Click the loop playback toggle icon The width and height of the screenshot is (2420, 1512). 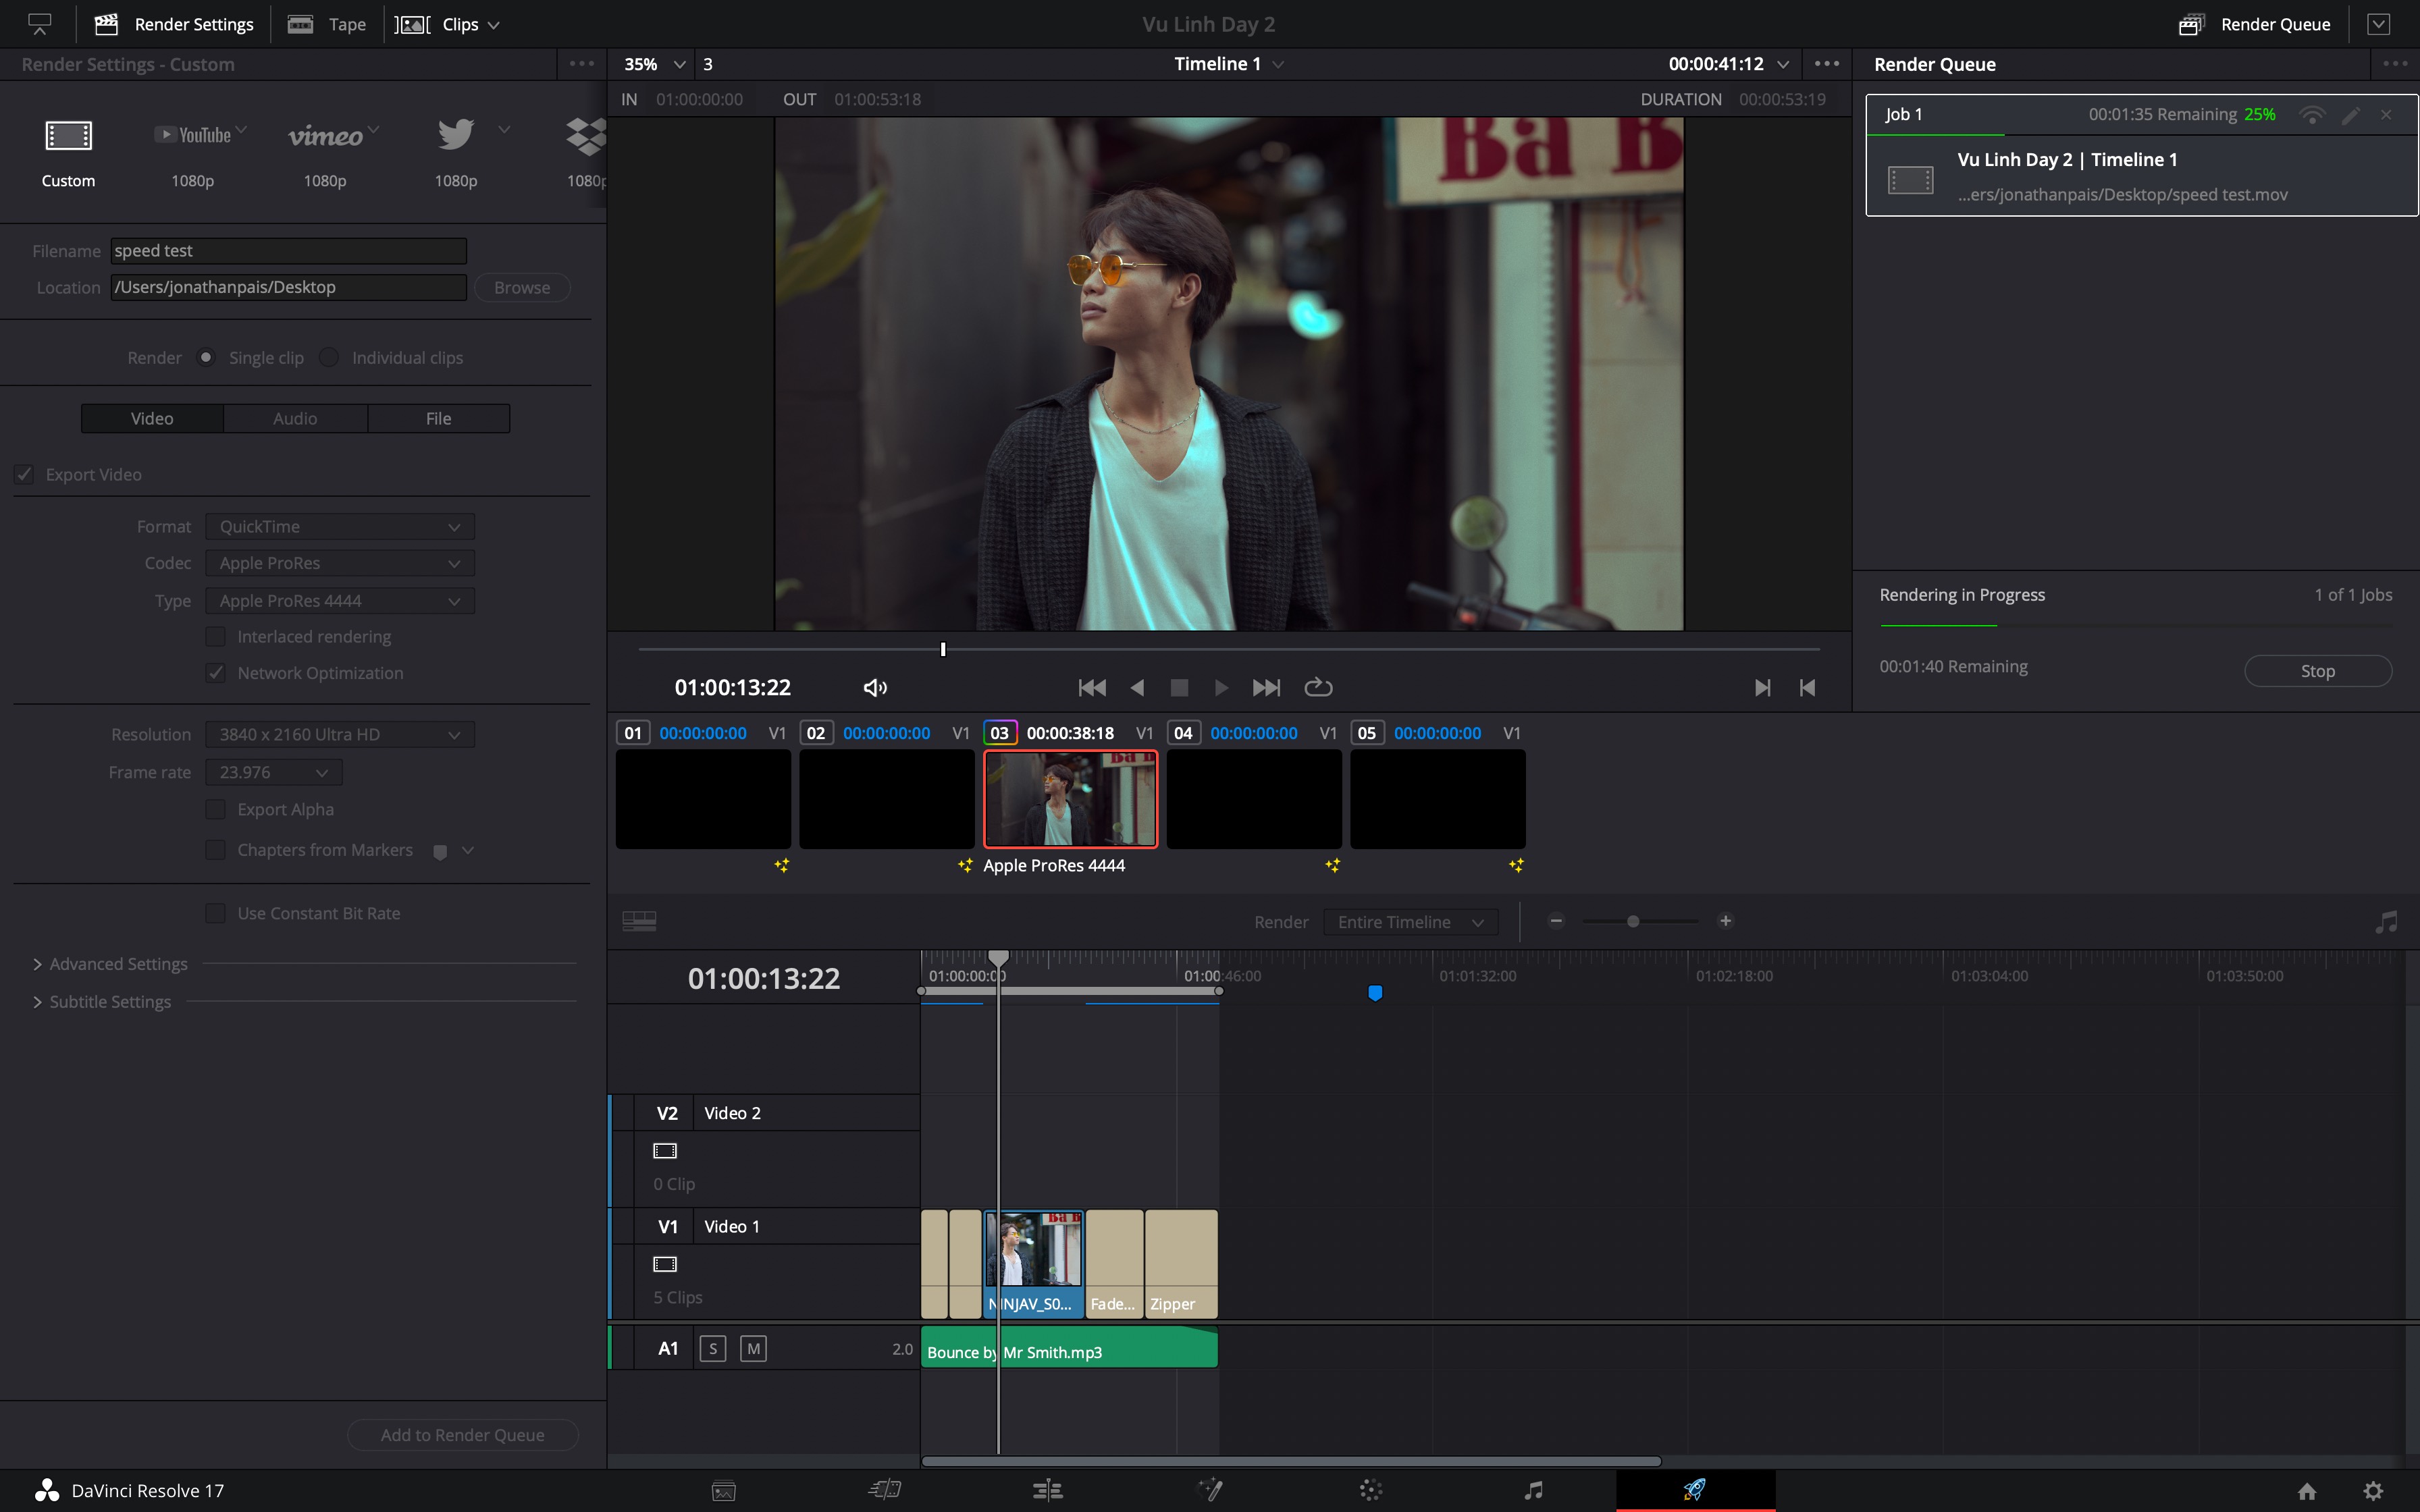point(1319,686)
